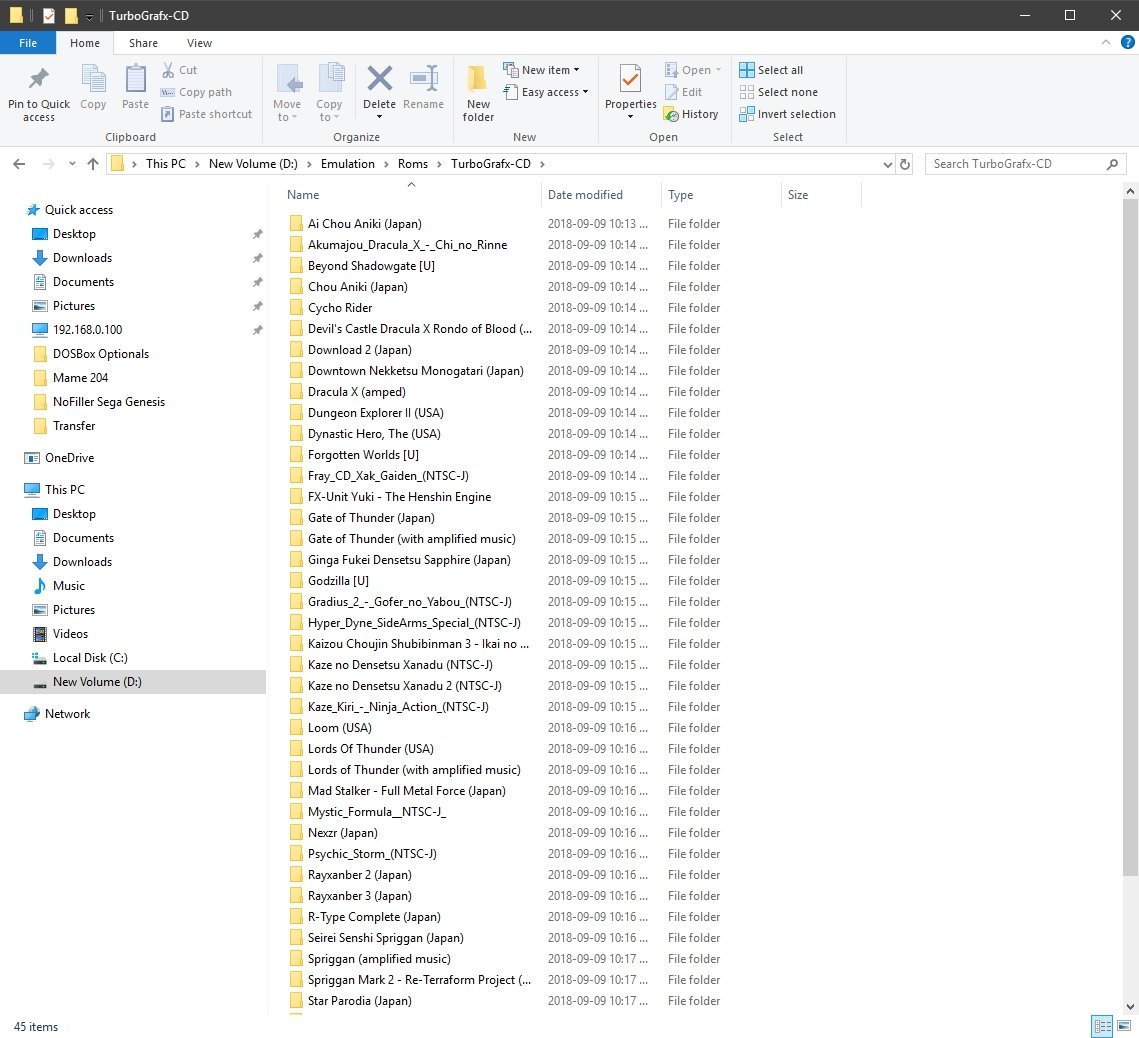Switch to large icons view layout

point(1124,1026)
